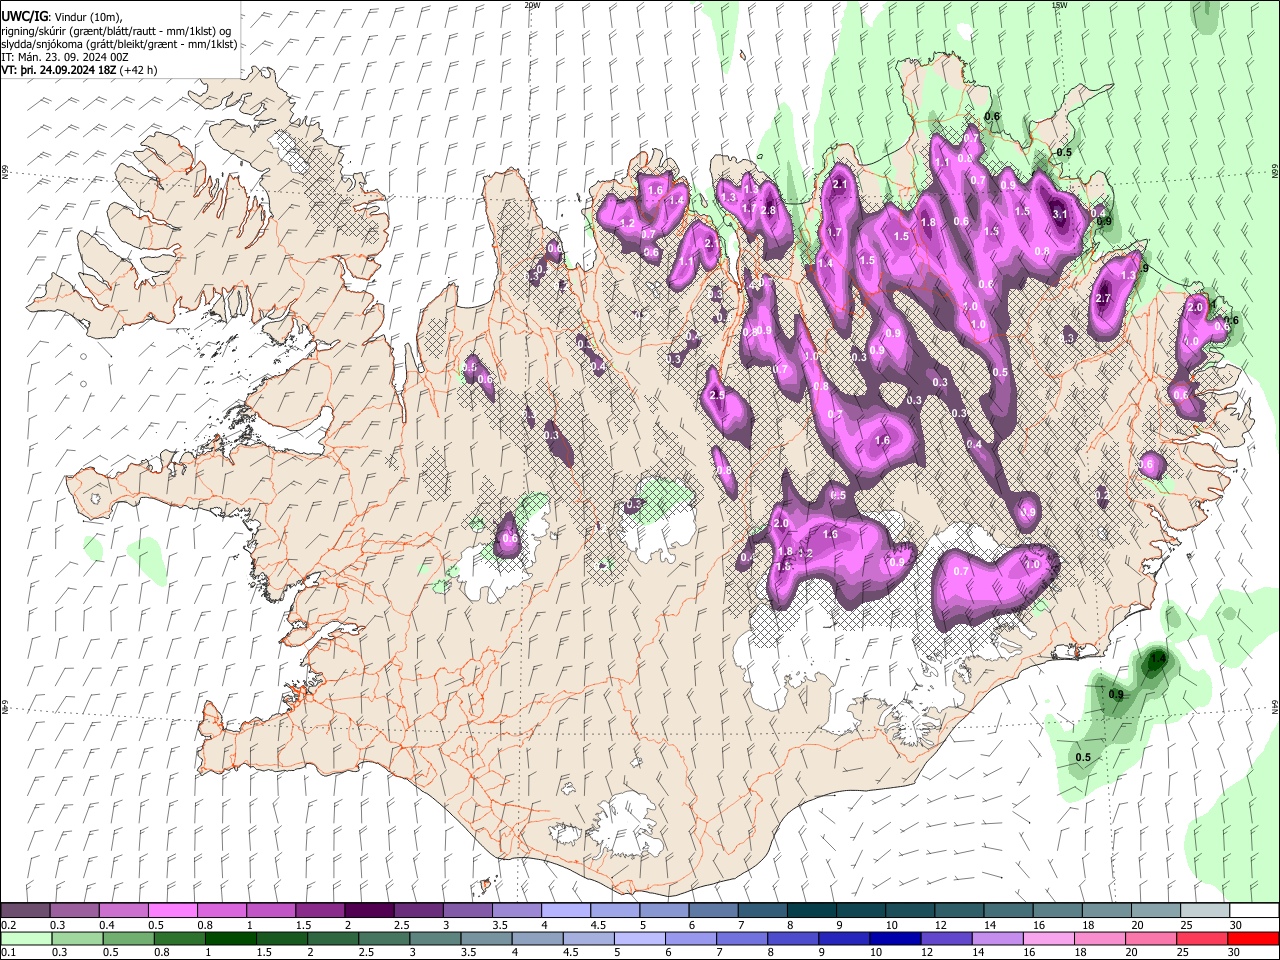The width and height of the screenshot is (1280, 960).
Task: Click the '3.1' snowfall value in the northeast
Action: click(1061, 213)
